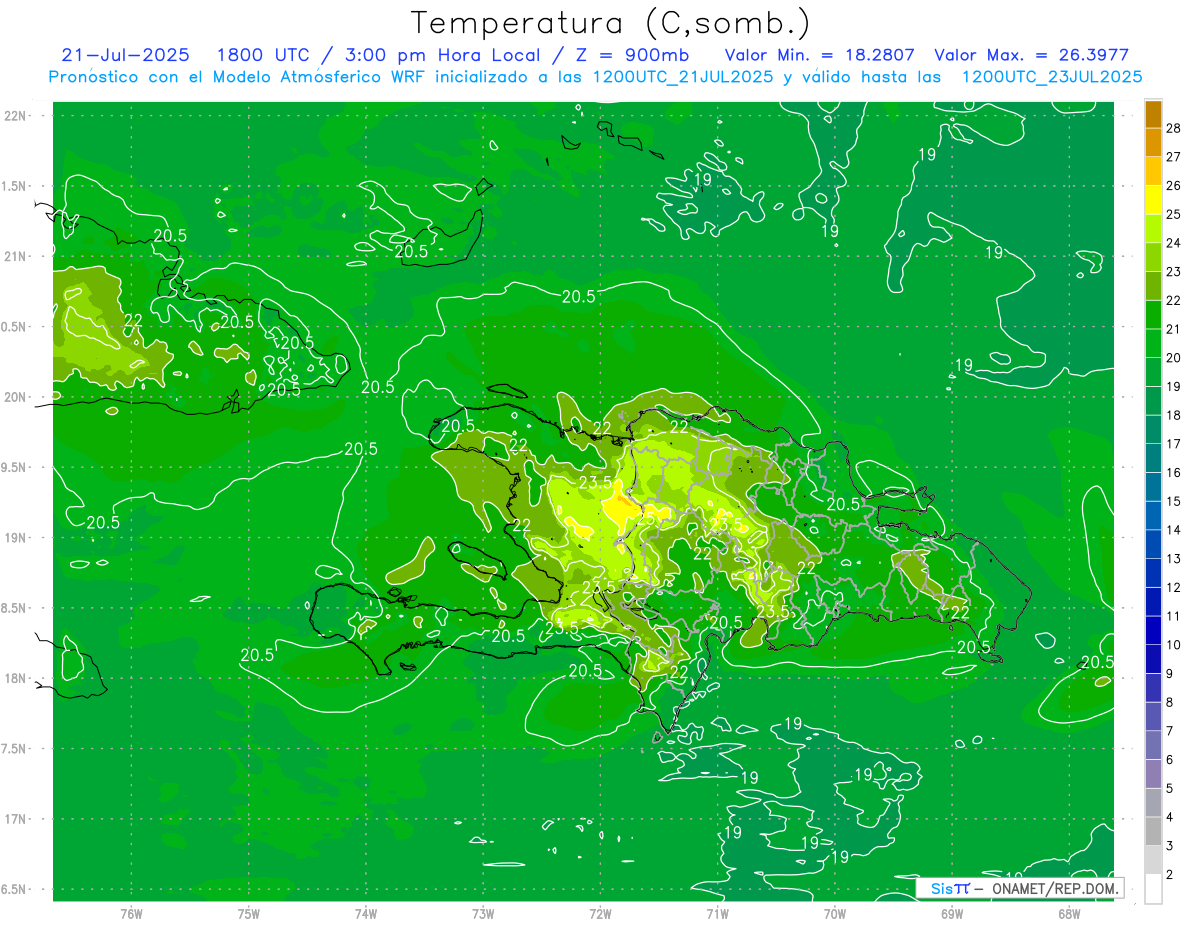Click the yellow legend band between 25 and 26

point(1153,200)
